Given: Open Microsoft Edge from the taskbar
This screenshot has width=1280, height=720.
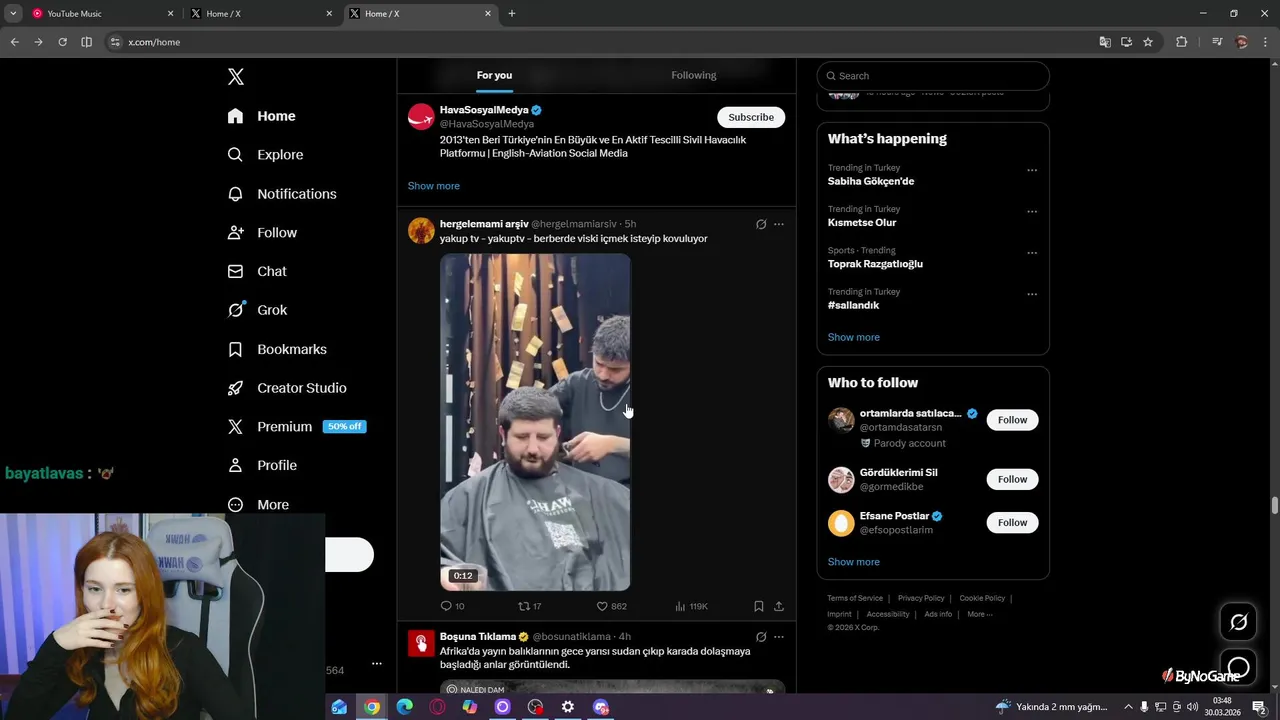Looking at the screenshot, I should click(404, 707).
